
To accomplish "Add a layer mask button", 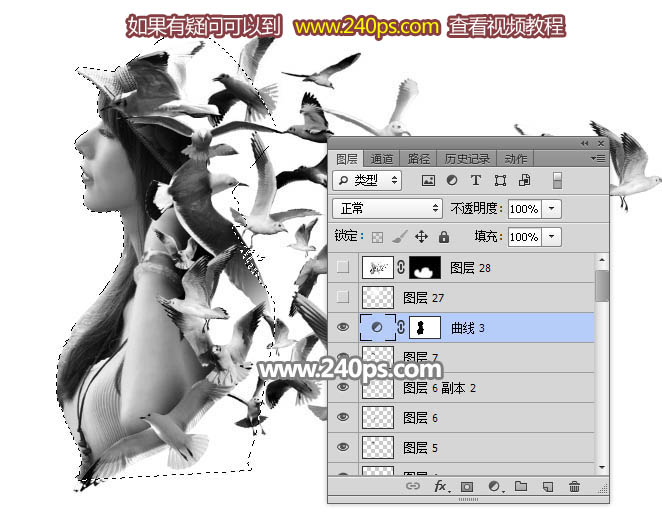I will pyautogui.click(x=467, y=487).
